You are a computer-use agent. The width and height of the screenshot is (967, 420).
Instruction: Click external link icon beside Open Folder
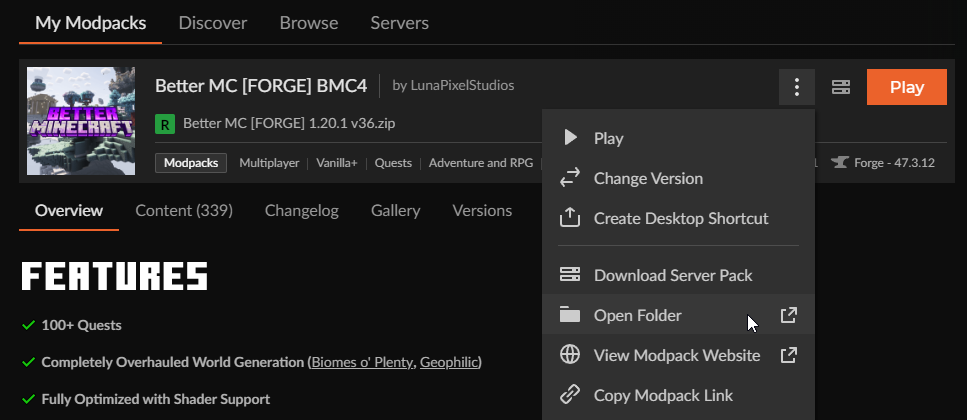click(789, 315)
